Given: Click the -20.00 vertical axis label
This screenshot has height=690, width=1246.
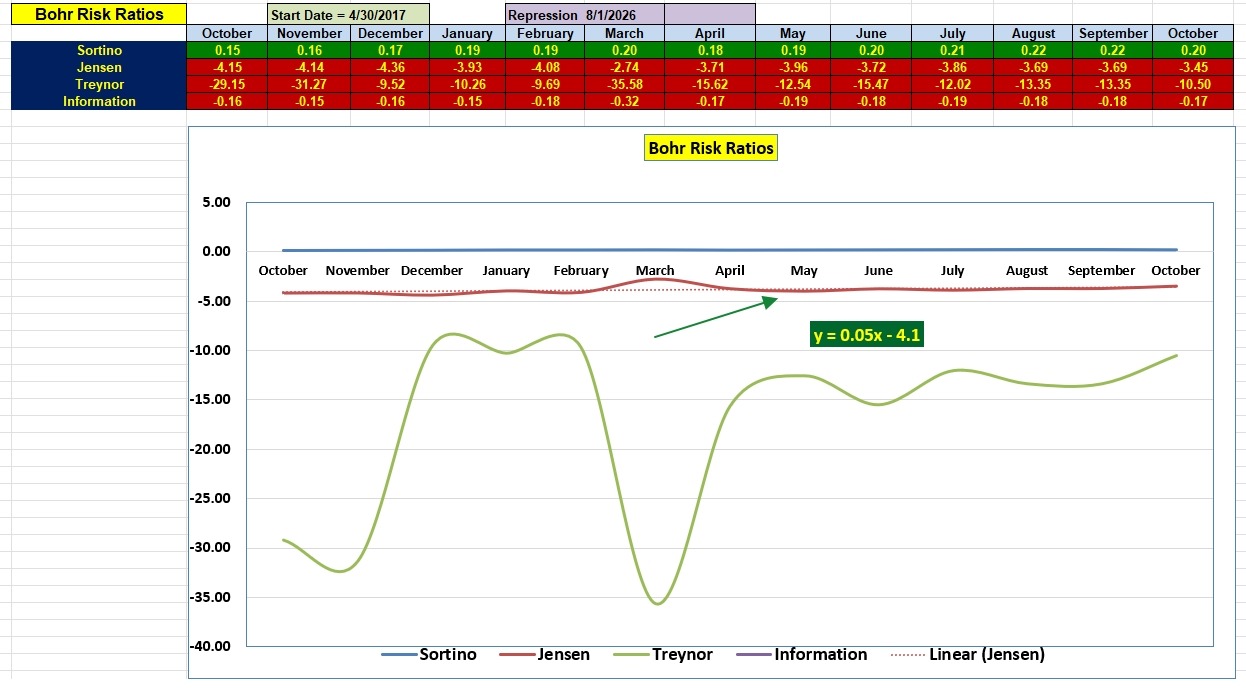Looking at the screenshot, I should 210,449.
